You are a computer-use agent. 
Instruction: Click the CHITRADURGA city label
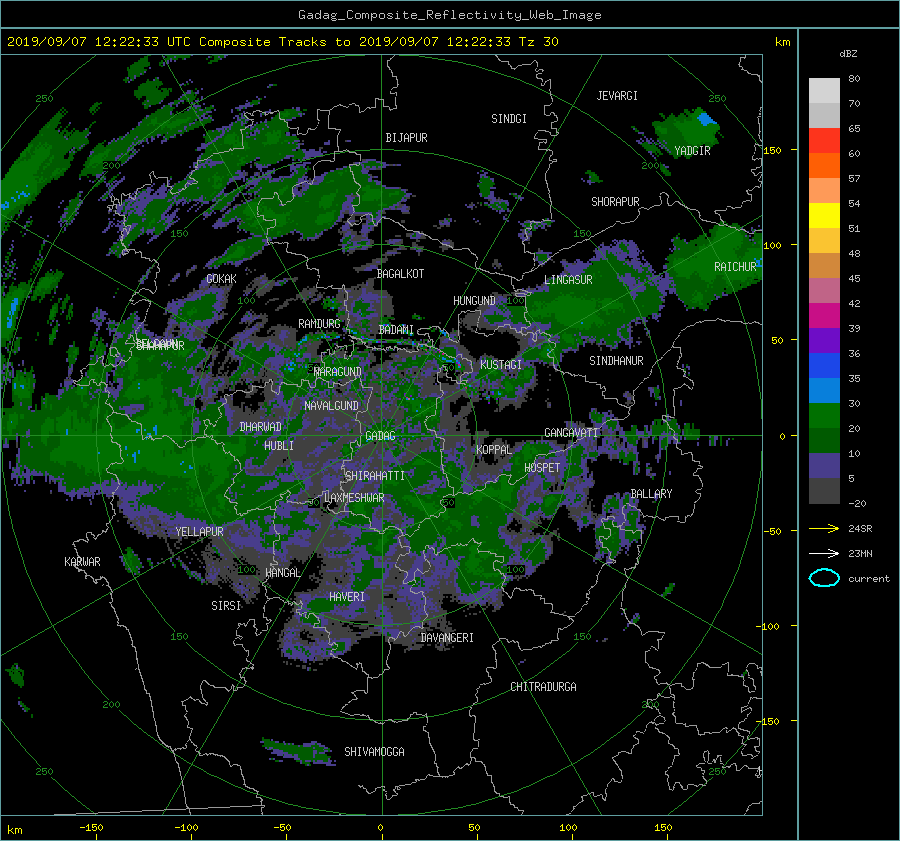(x=543, y=687)
